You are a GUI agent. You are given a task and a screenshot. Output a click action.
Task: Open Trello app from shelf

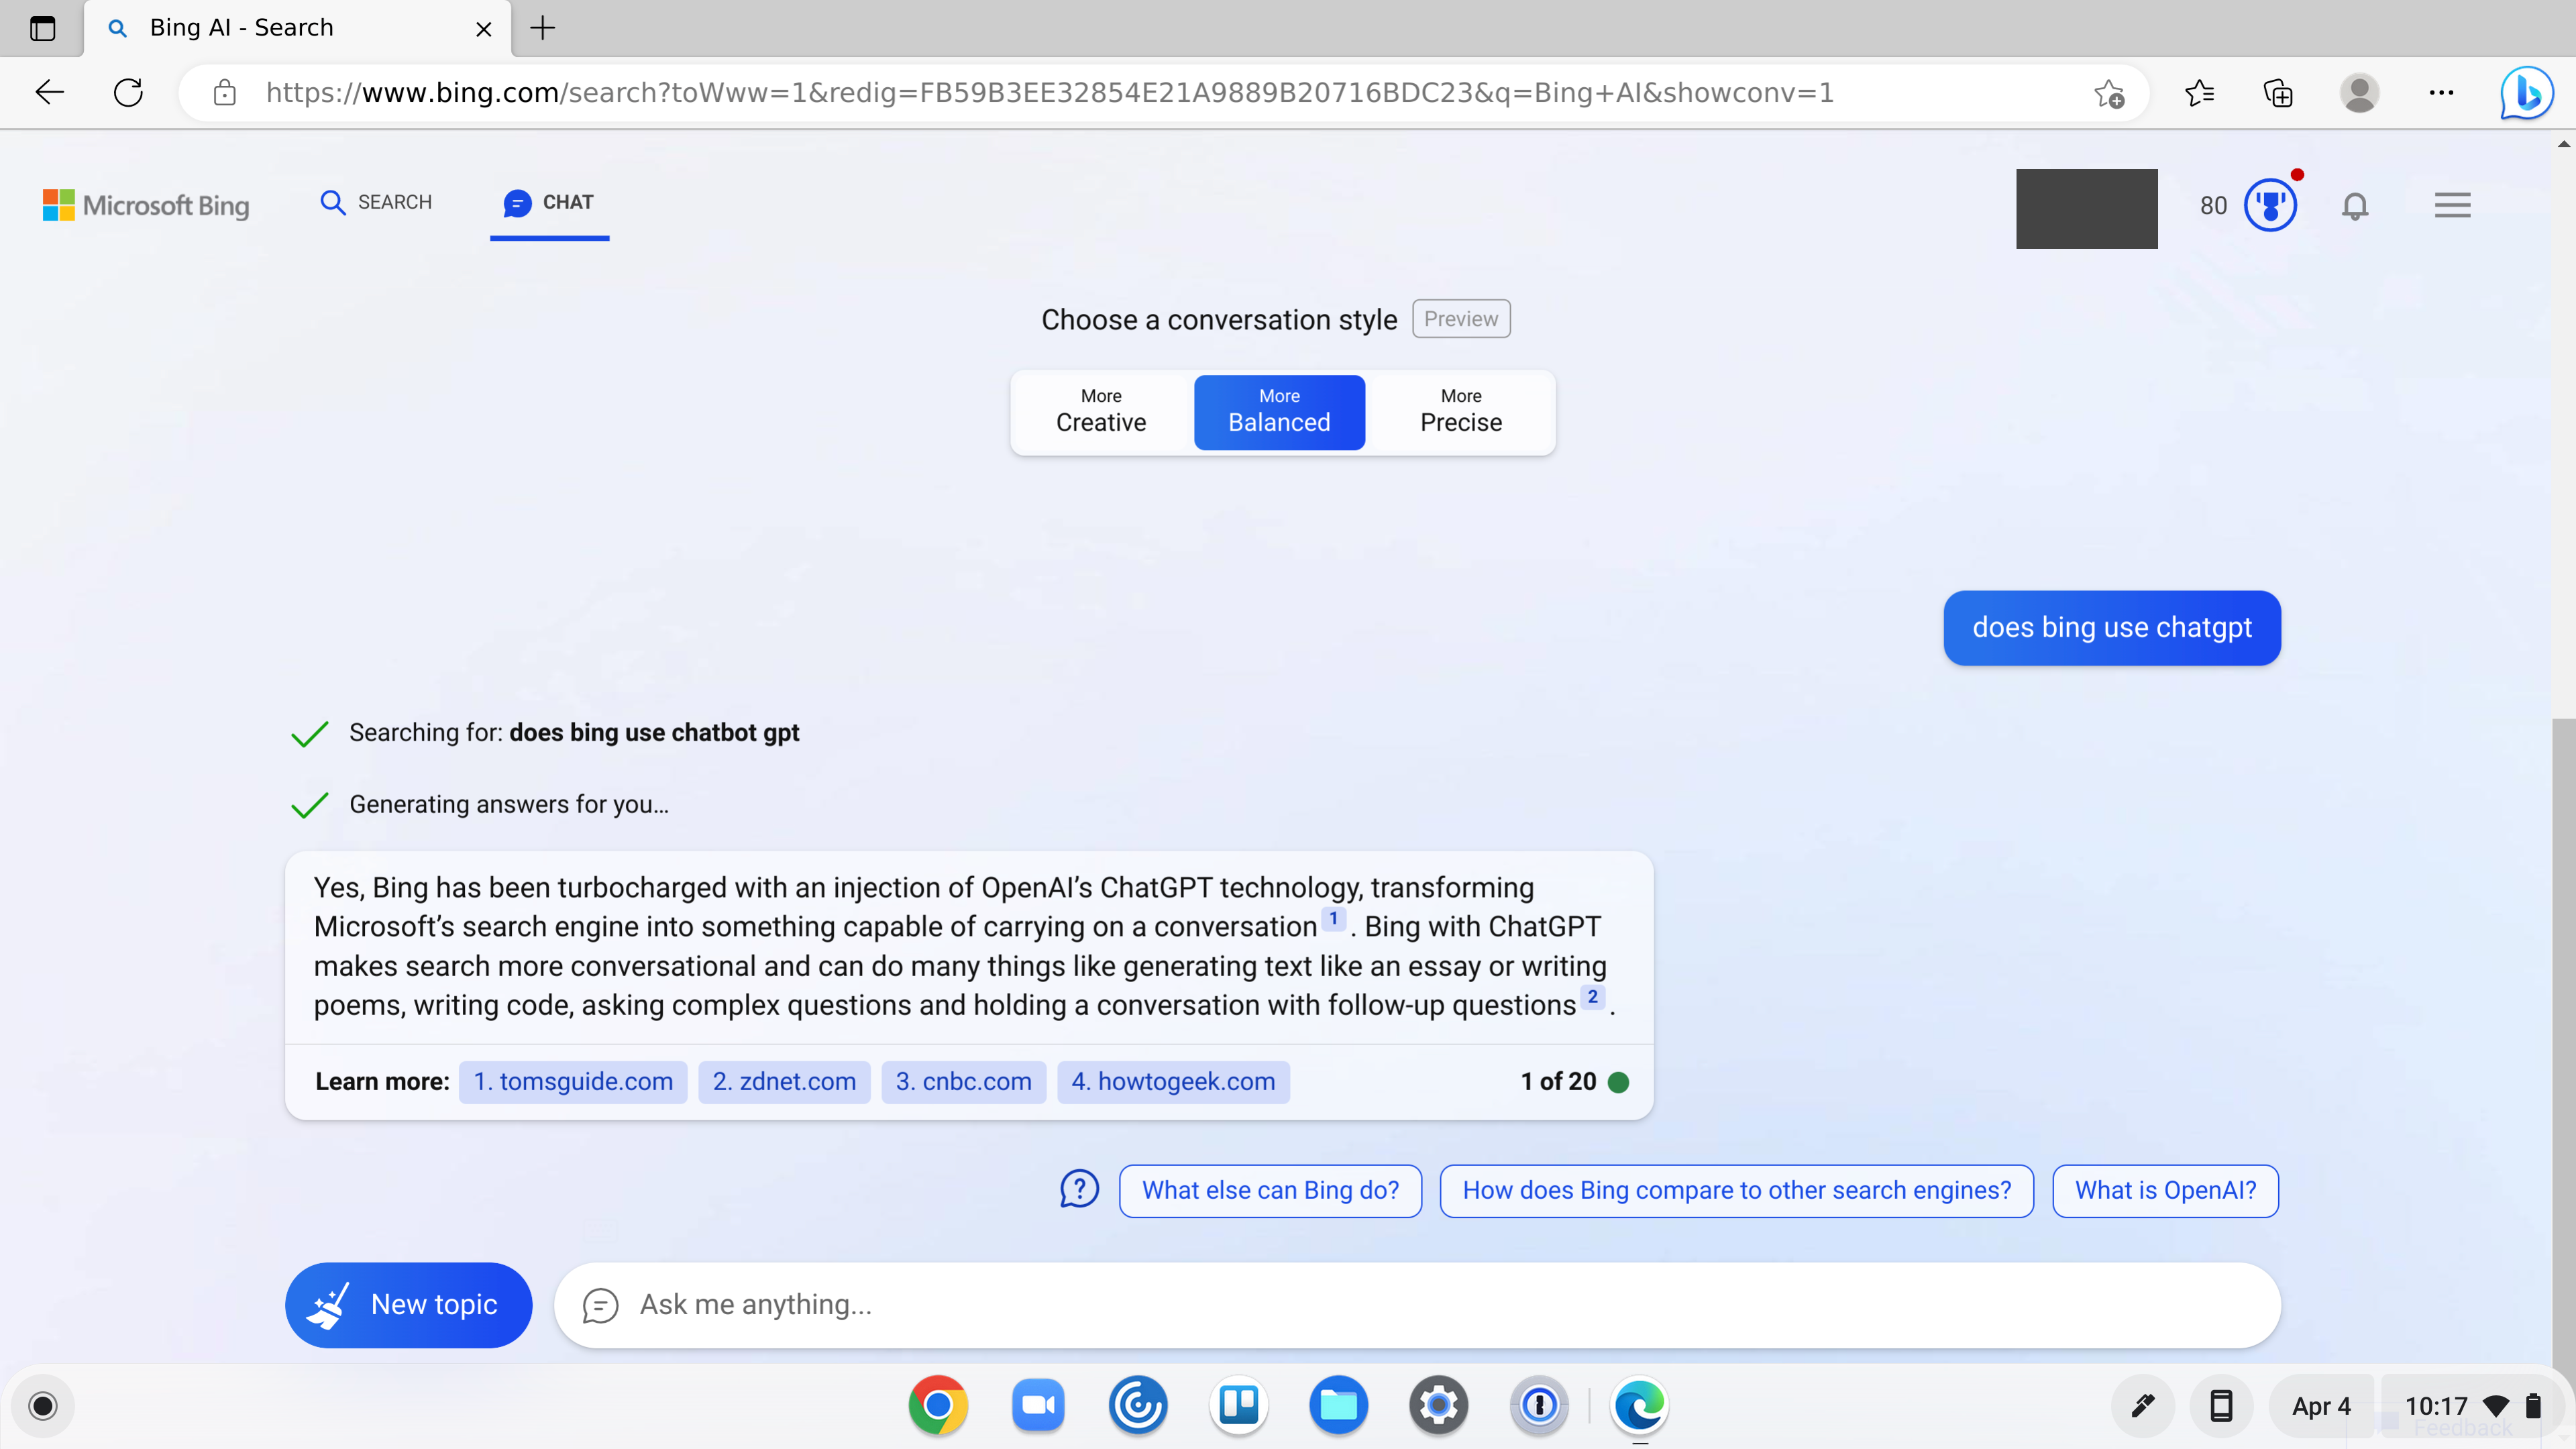point(1238,1406)
